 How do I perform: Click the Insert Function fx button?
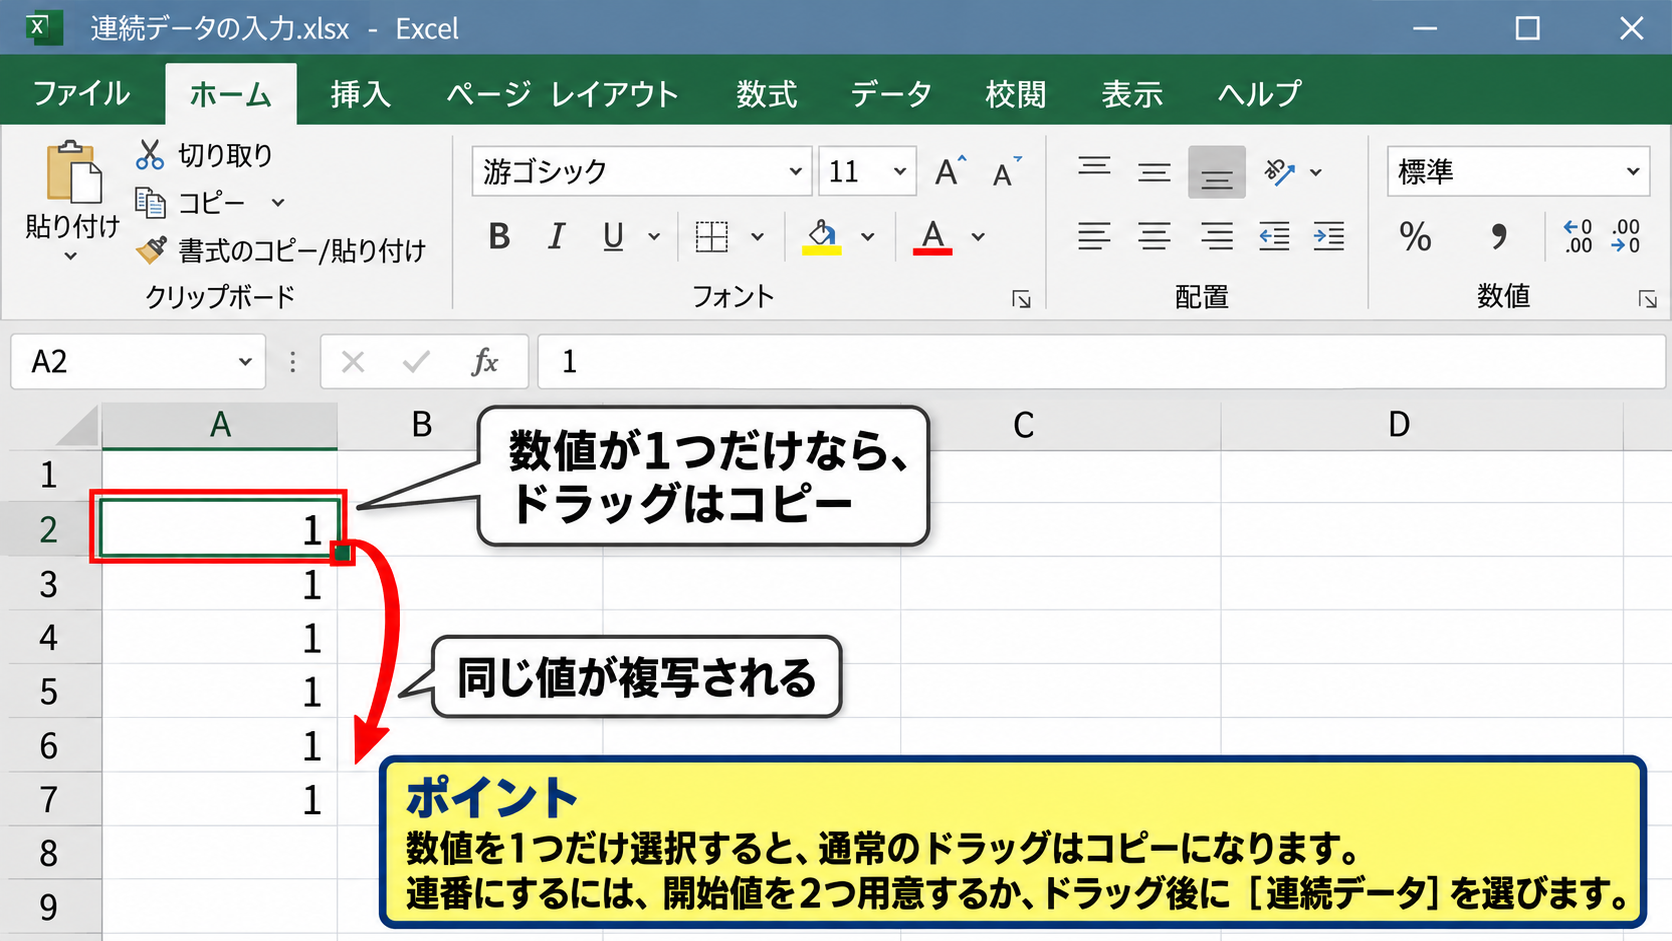click(485, 361)
